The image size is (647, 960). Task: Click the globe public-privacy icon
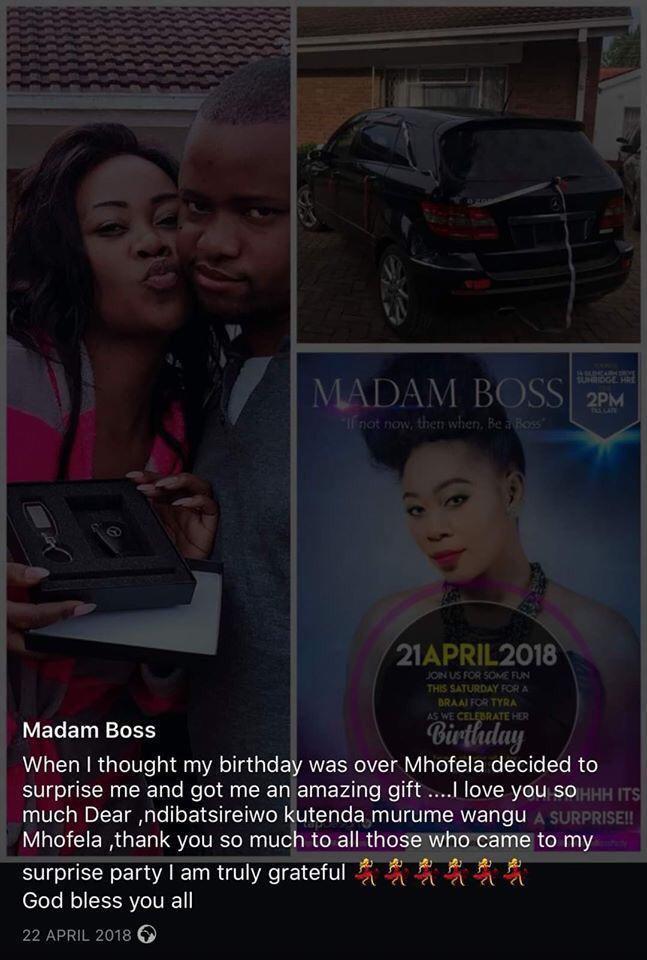147,934
